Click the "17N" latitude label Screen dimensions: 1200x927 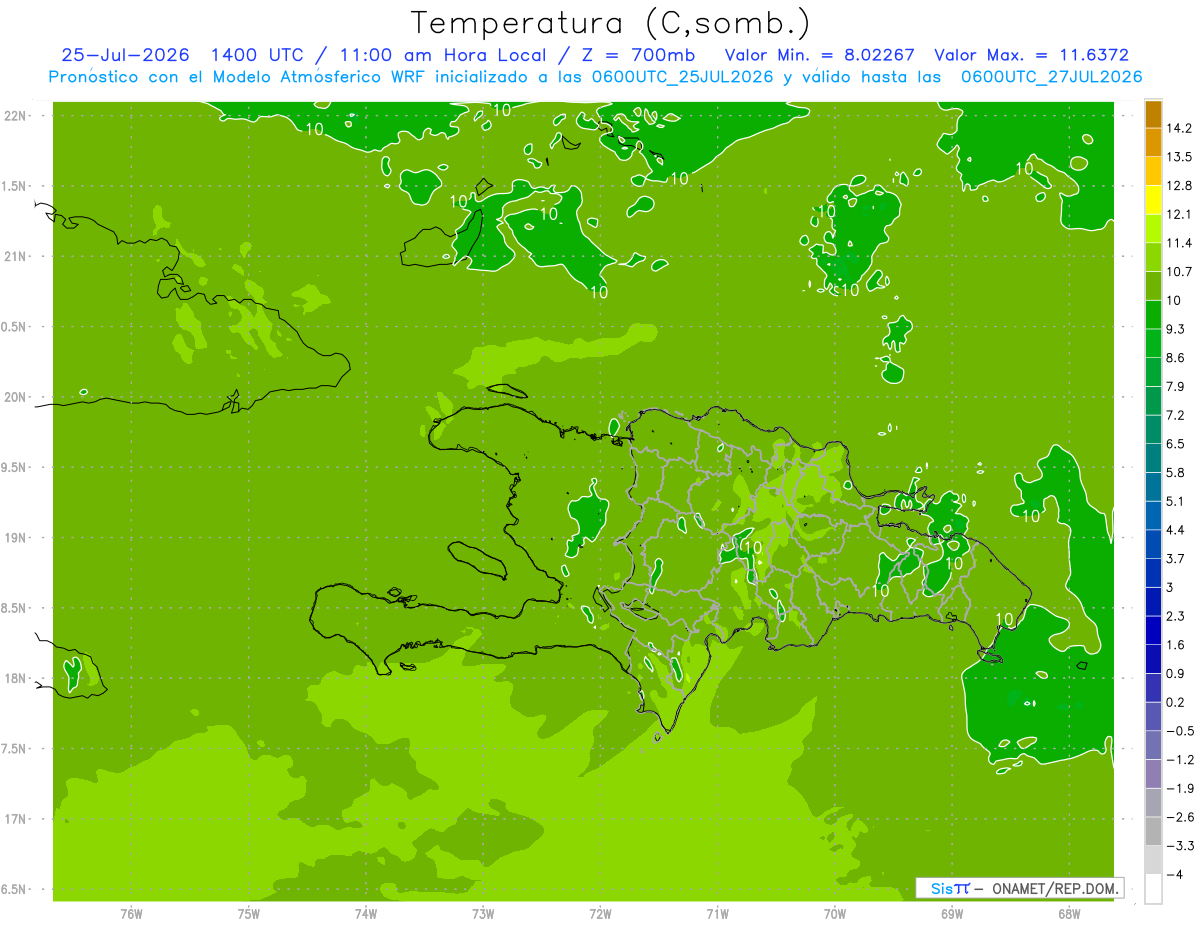15,819
